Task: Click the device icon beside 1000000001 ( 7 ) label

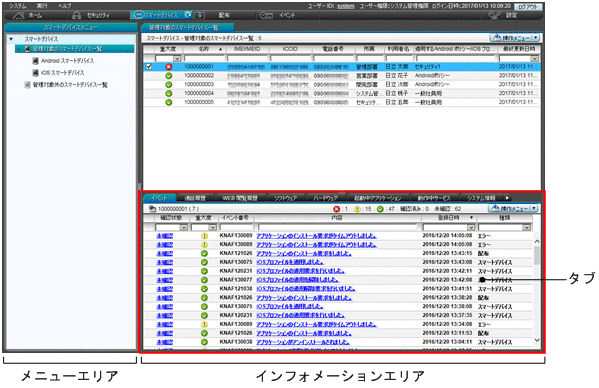Action: pyautogui.click(x=152, y=209)
